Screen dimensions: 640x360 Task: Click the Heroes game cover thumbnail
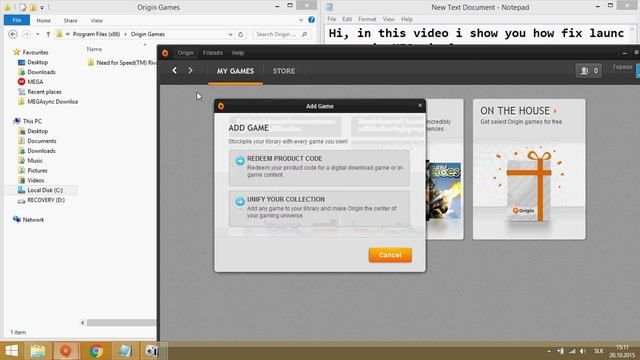click(x=444, y=191)
